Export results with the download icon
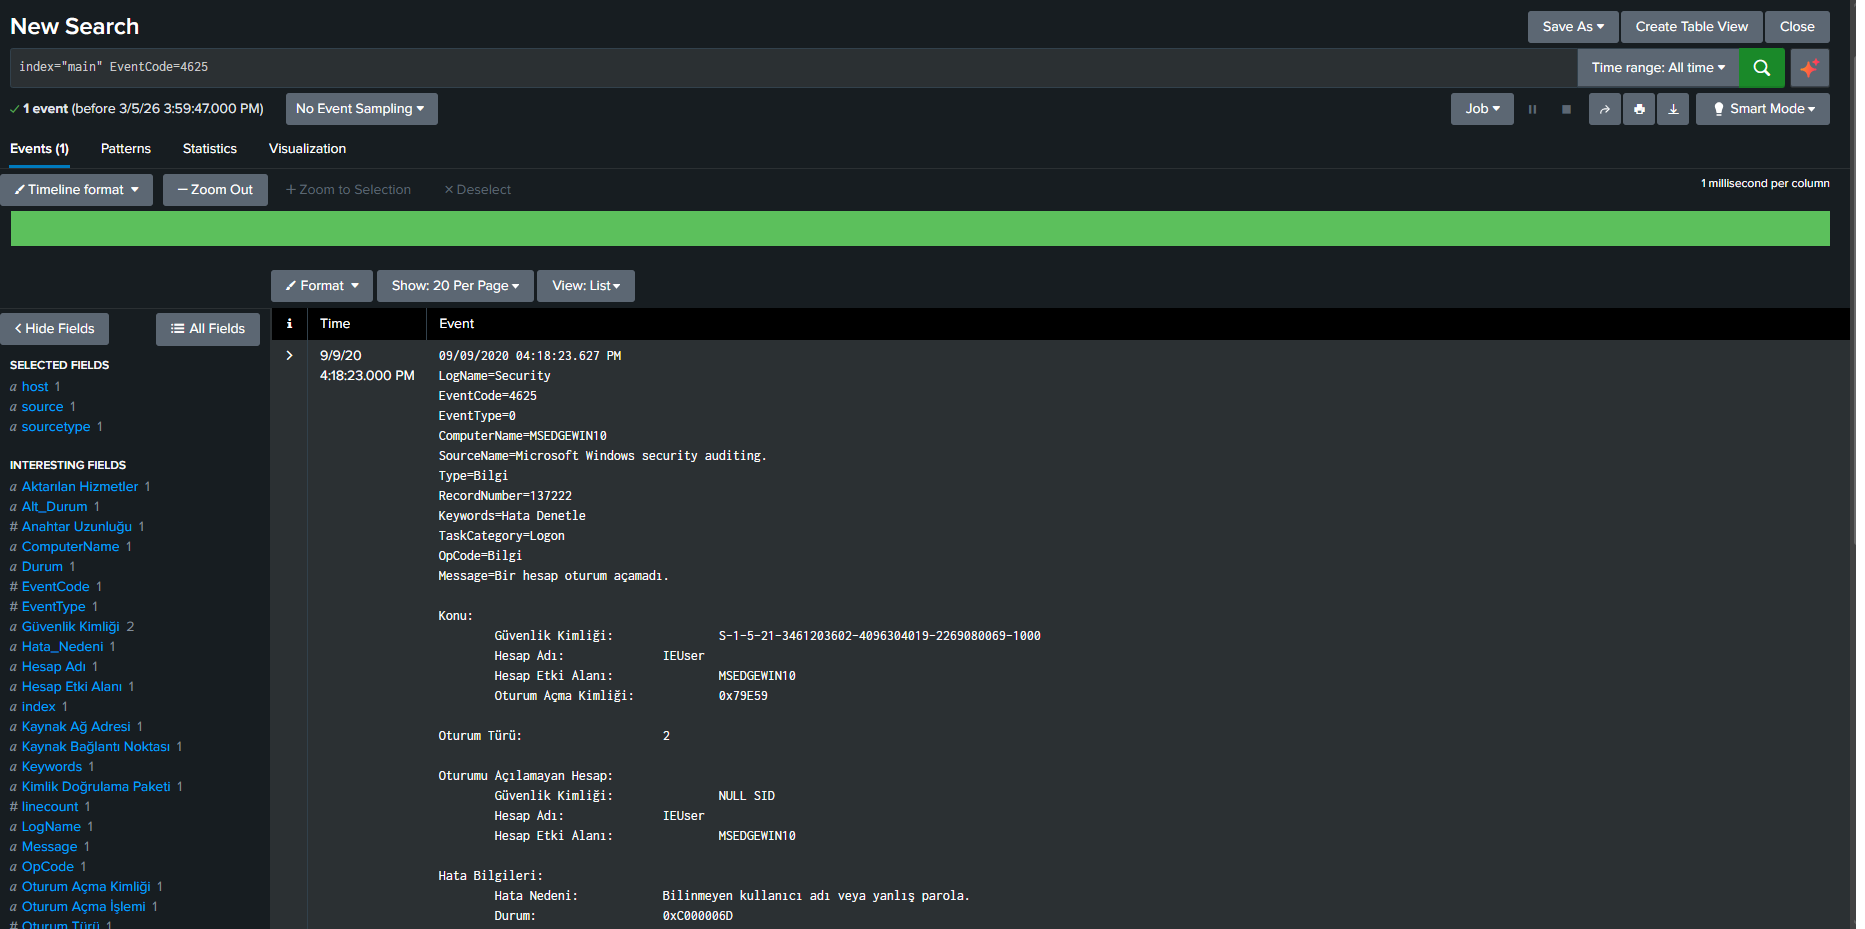Image resolution: width=1865 pixels, height=929 pixels. tap(1673, 109)
